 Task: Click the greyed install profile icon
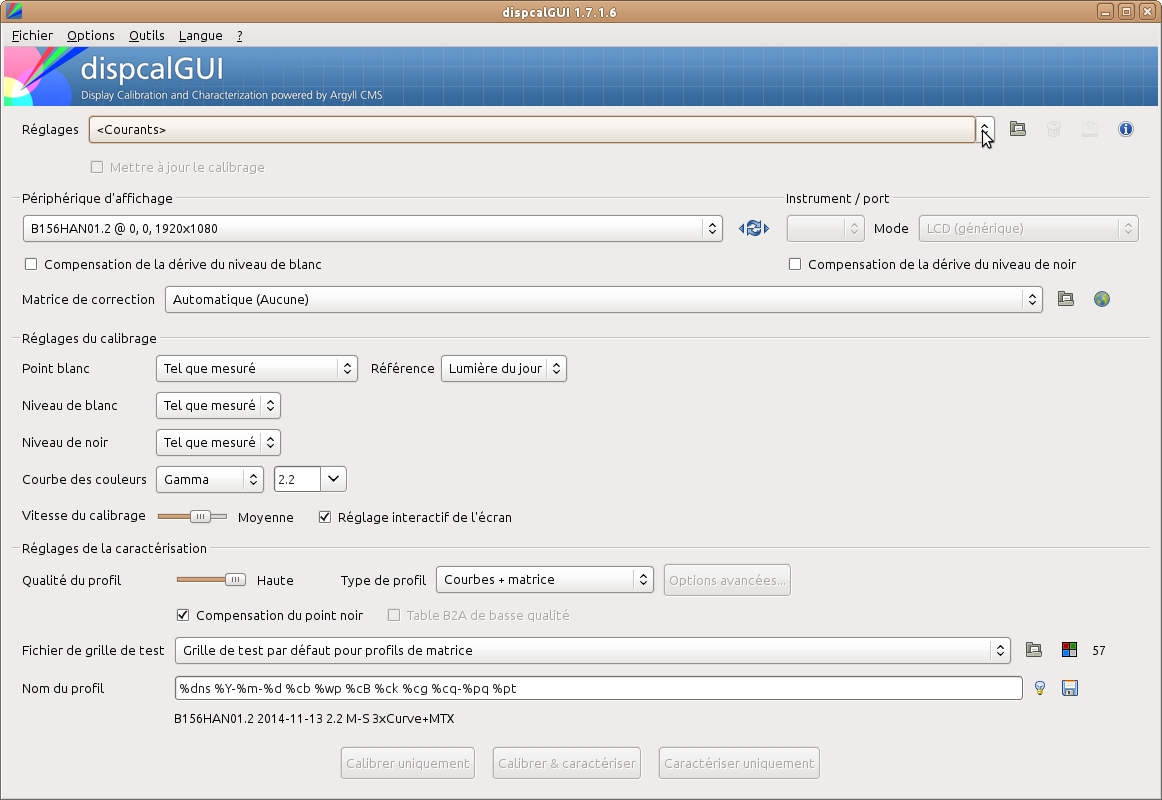click(1089, 129)
